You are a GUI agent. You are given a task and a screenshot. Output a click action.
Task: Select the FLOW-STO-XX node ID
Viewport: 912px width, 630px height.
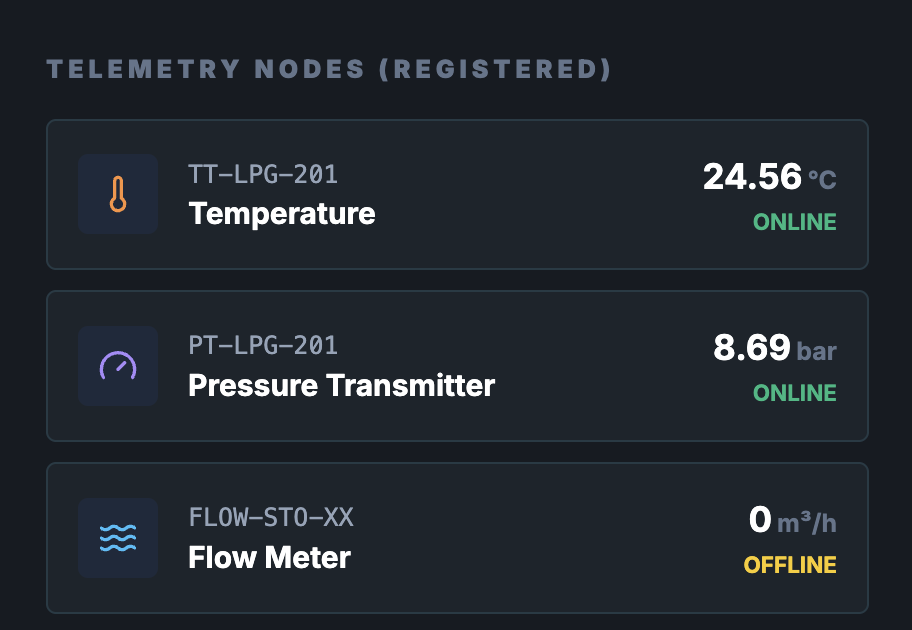tap(271, 518)
